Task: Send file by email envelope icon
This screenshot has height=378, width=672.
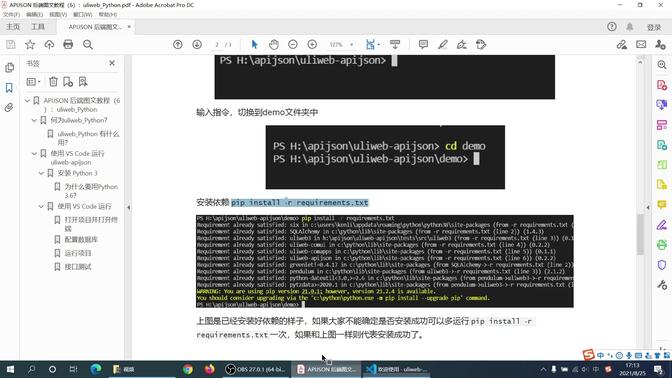Action: [x=641, y=45]
